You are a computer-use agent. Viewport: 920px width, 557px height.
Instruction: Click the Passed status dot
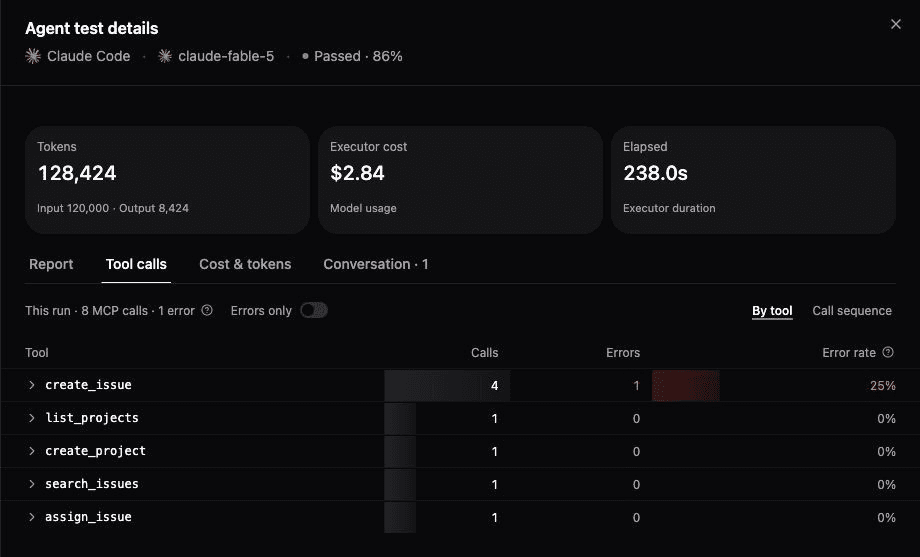coord(305,56)
